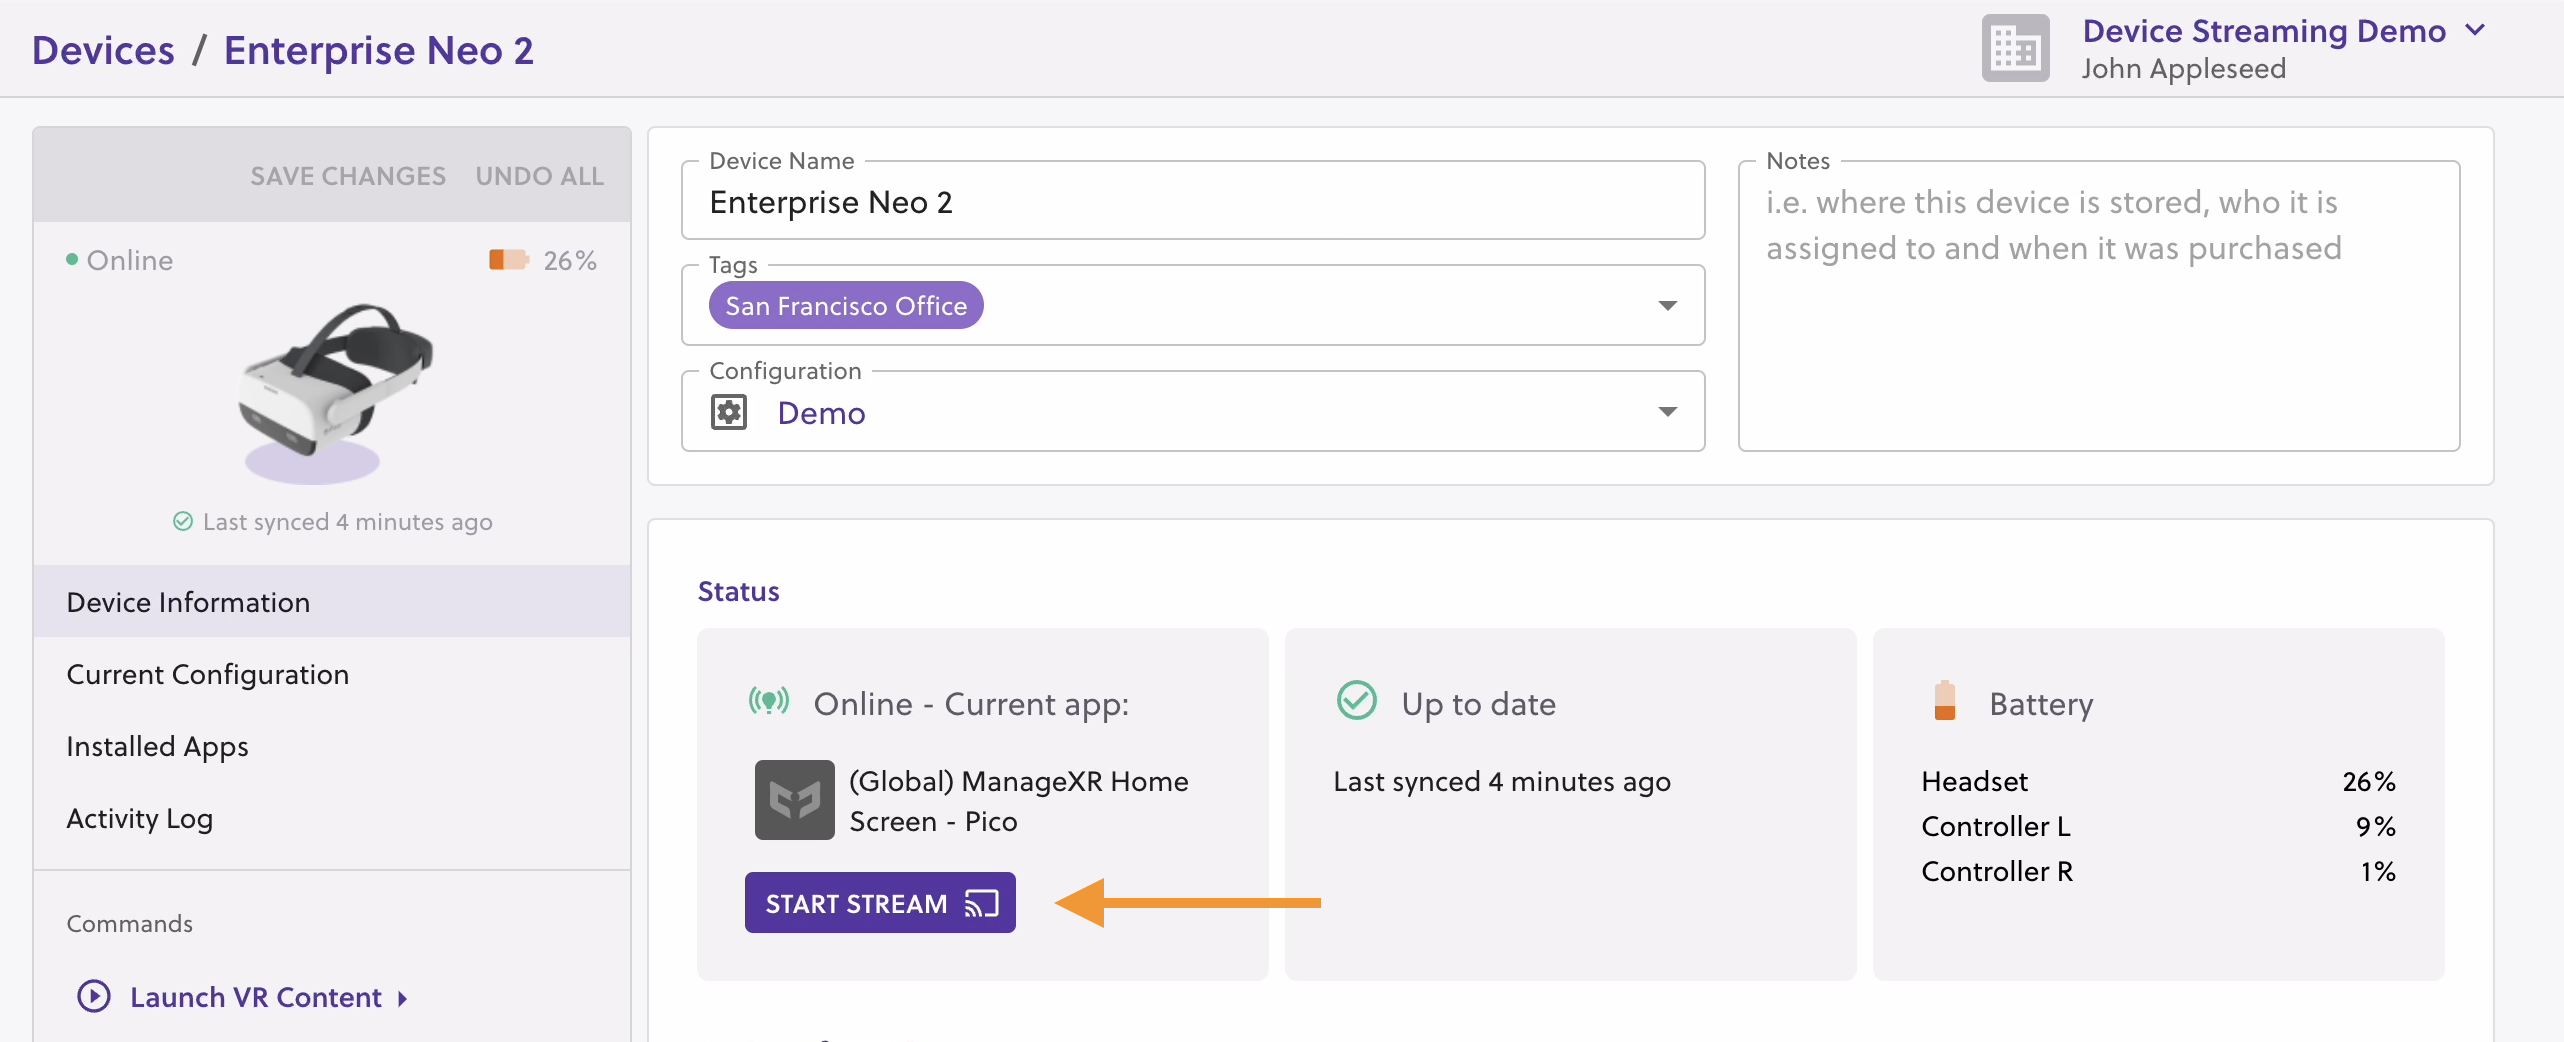
Task: Click the green Online status dot
Action: click(72, 260)
